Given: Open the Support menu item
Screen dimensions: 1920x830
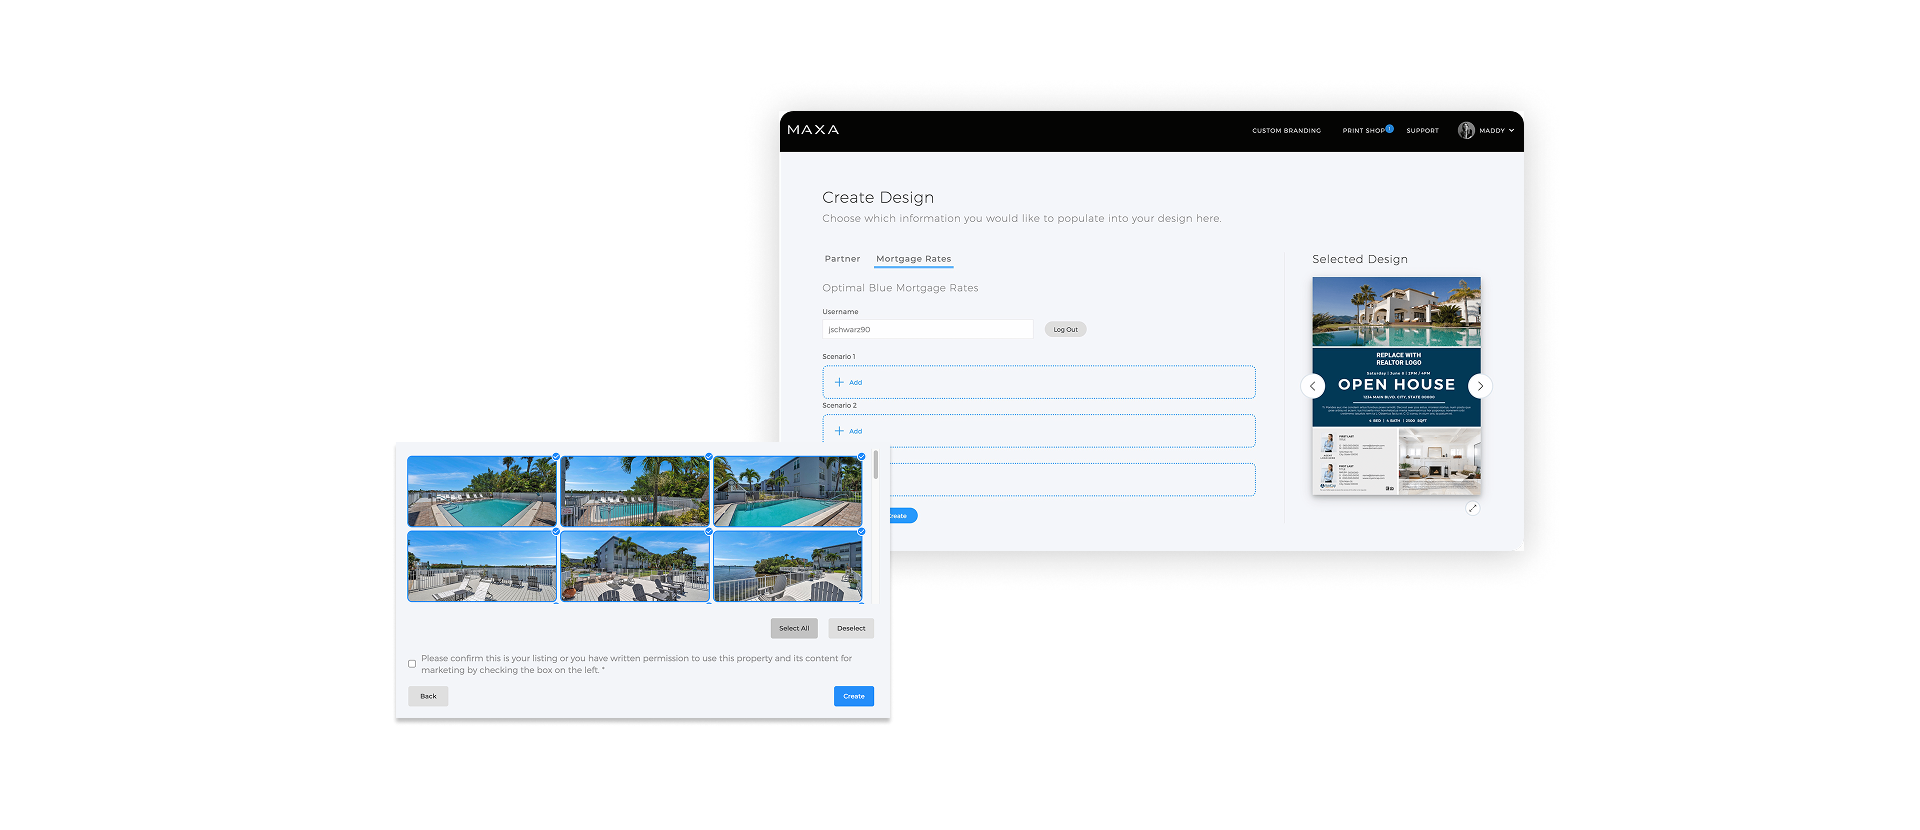Looking at the screenshot, I should coord(1422,131).
